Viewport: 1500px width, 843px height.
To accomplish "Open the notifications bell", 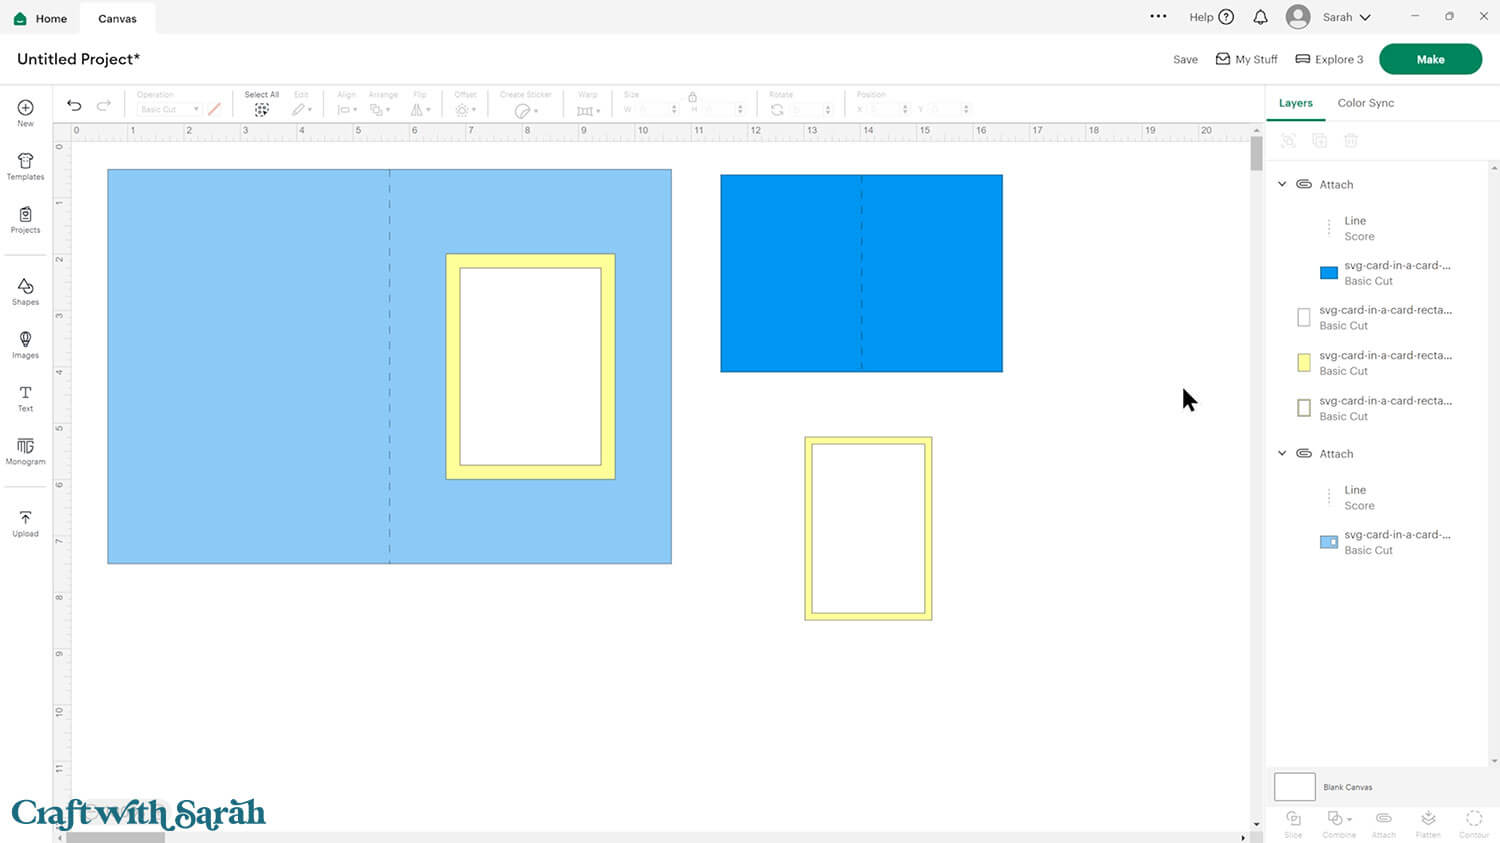I will pos(1260,17).
